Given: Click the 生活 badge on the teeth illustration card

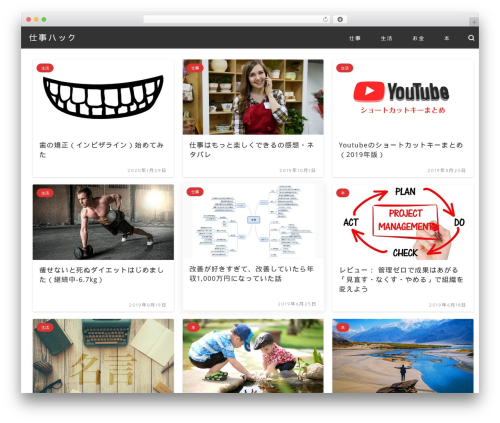Looking at the screenshot, I should pyautogui.click(x=45, y=68).
